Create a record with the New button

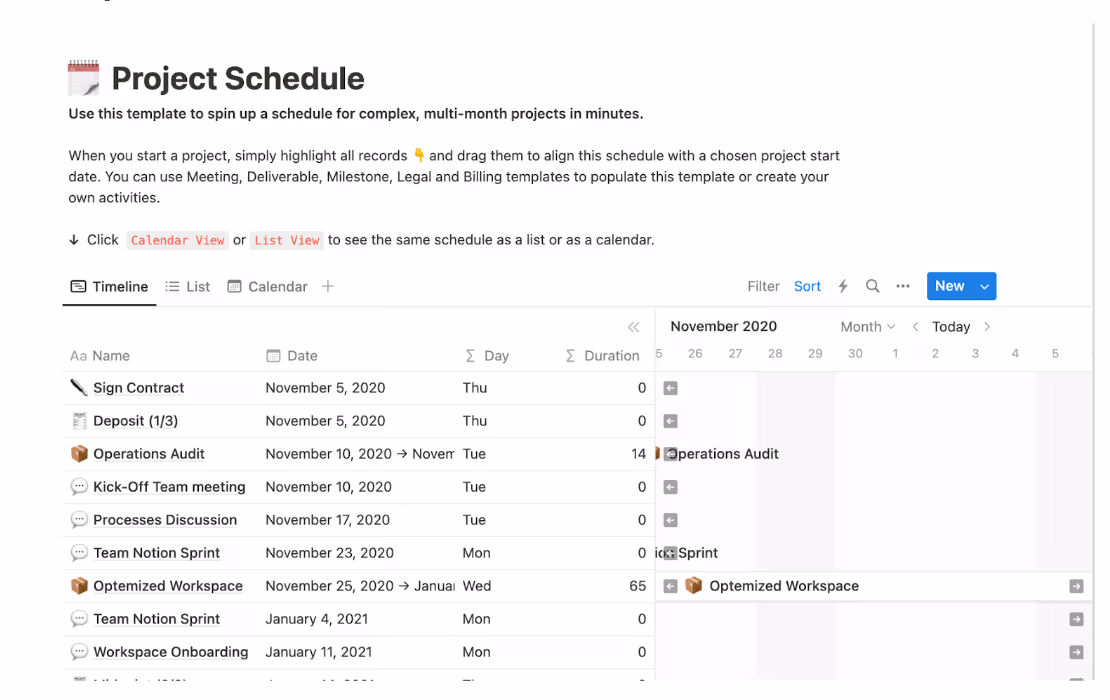[x=950, y=286]
